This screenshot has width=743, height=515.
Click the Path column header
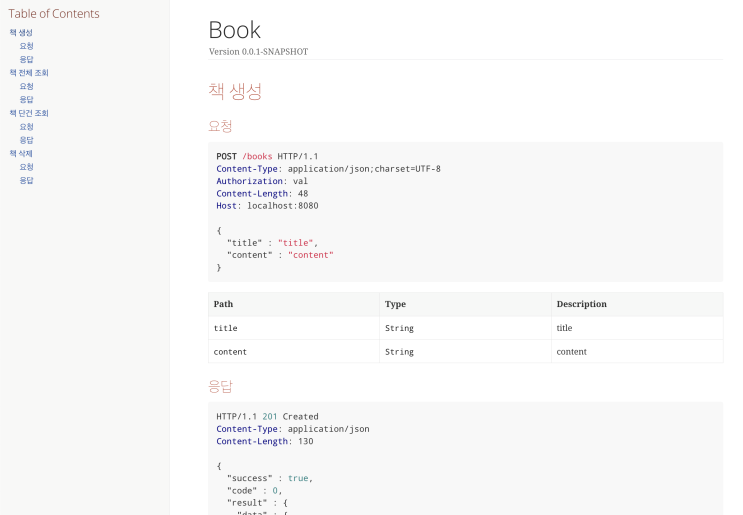coord(294,304)
